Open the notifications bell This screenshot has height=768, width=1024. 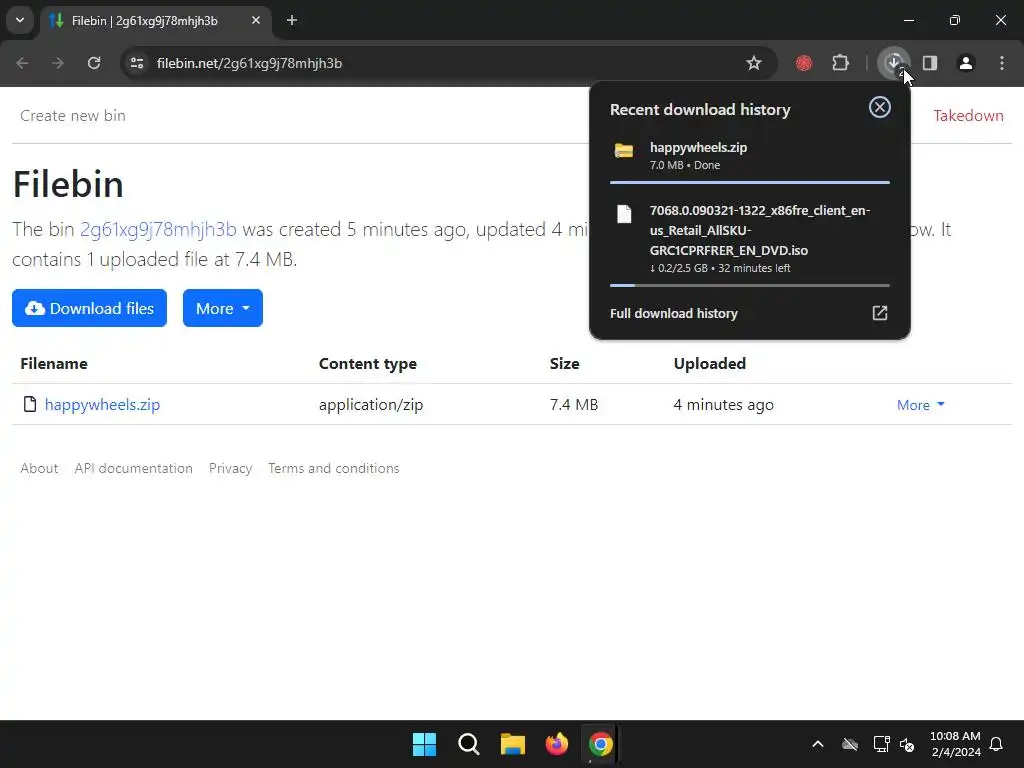[x=997, y=744]
